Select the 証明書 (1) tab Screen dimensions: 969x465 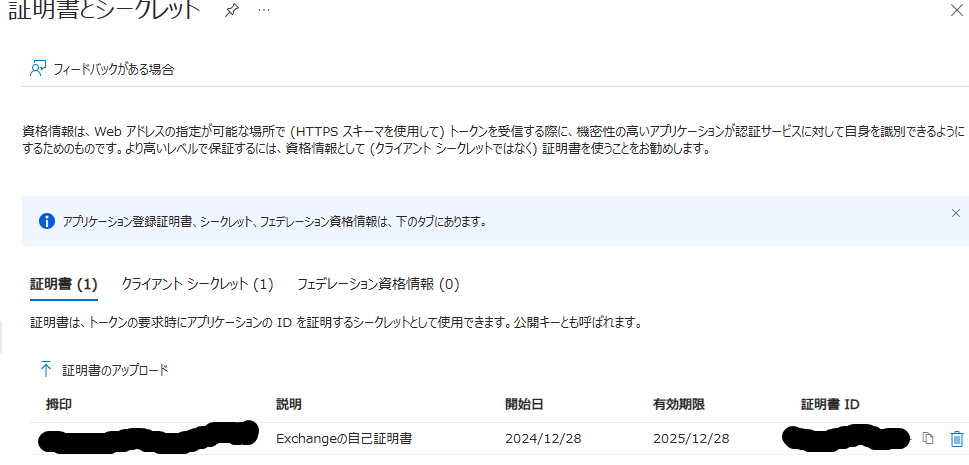(x=64, y=284)
